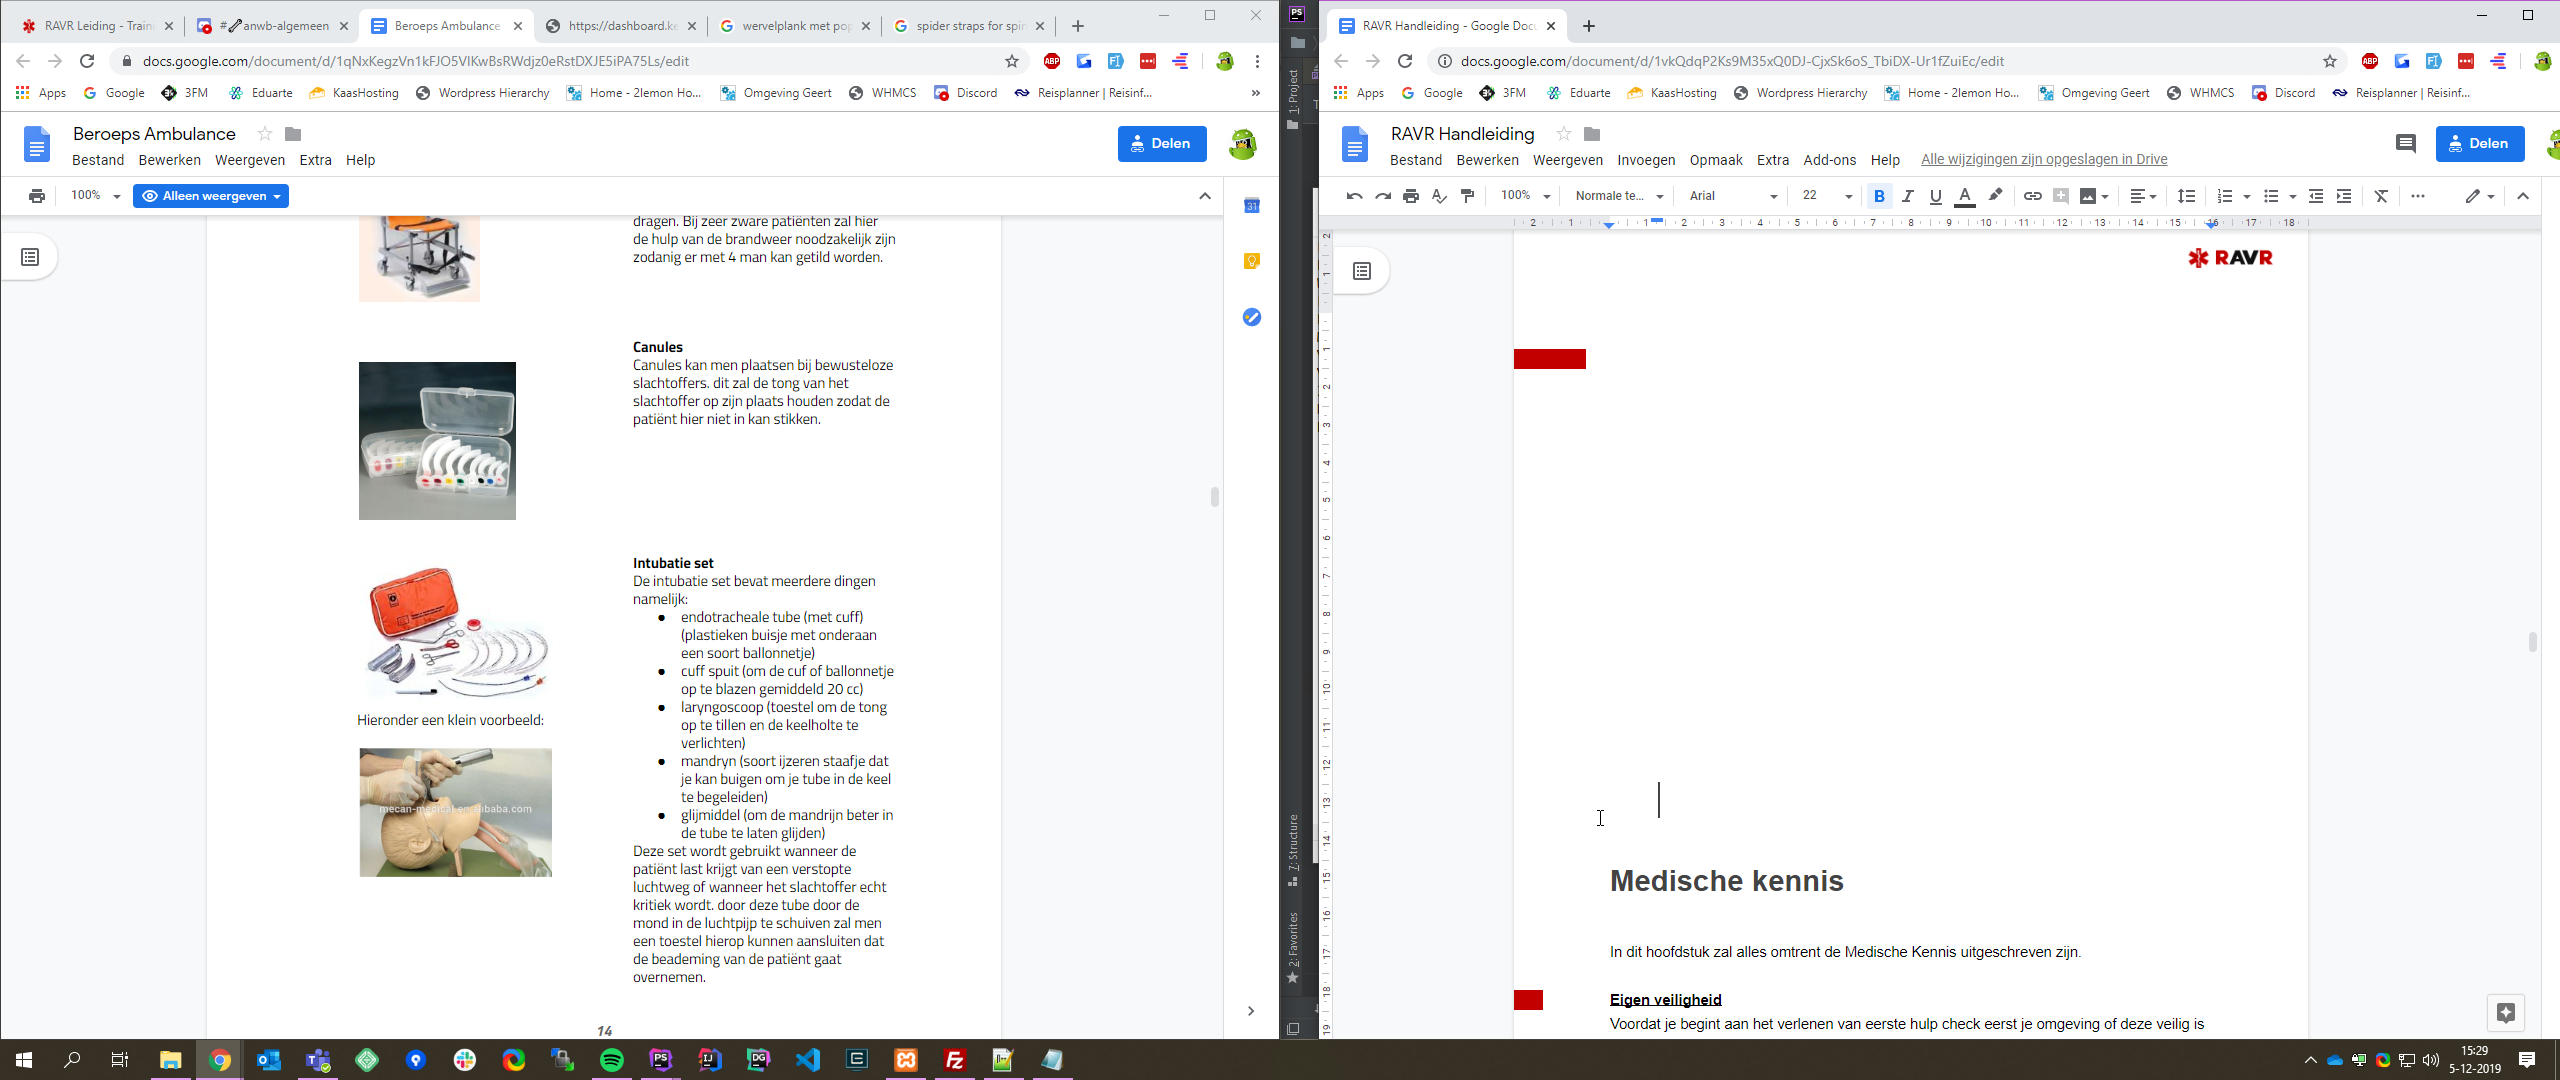Open the Invoegen menu
Screen dimensions: 2560x1080
click(1645, 160)
